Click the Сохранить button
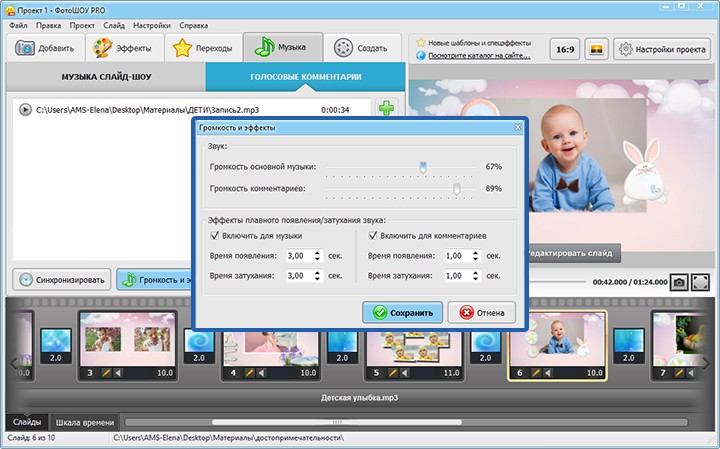The height and width of the screenshot is (449, 720). (x=402, y=313)
